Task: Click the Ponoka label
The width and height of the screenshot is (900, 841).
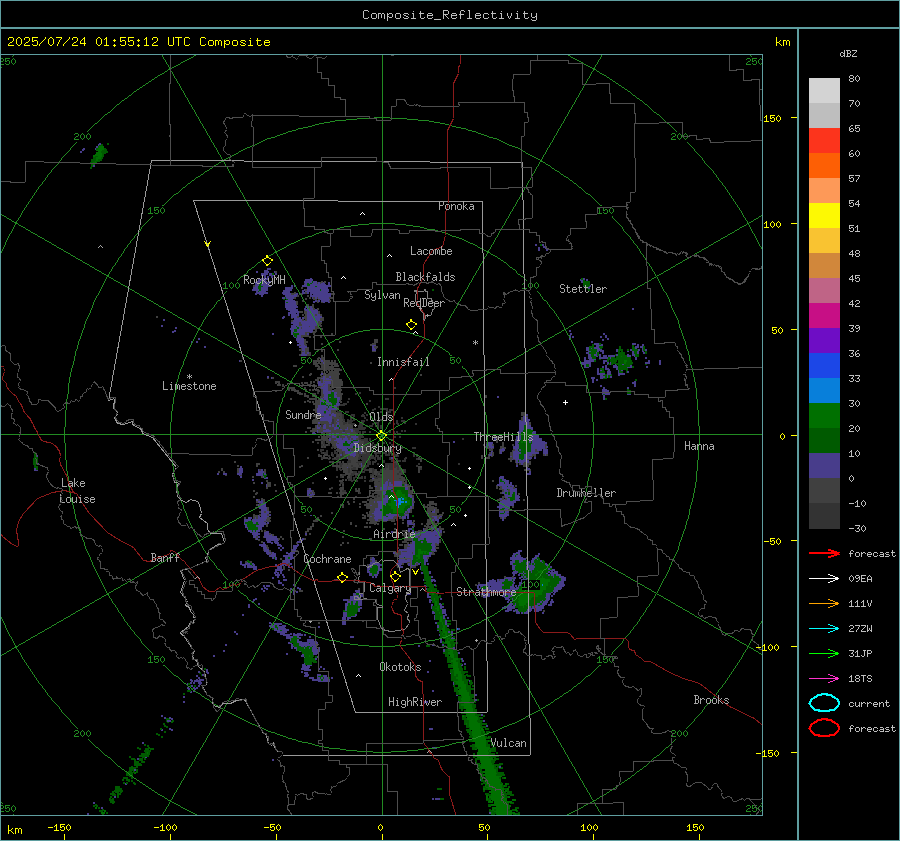Action: 456,206
